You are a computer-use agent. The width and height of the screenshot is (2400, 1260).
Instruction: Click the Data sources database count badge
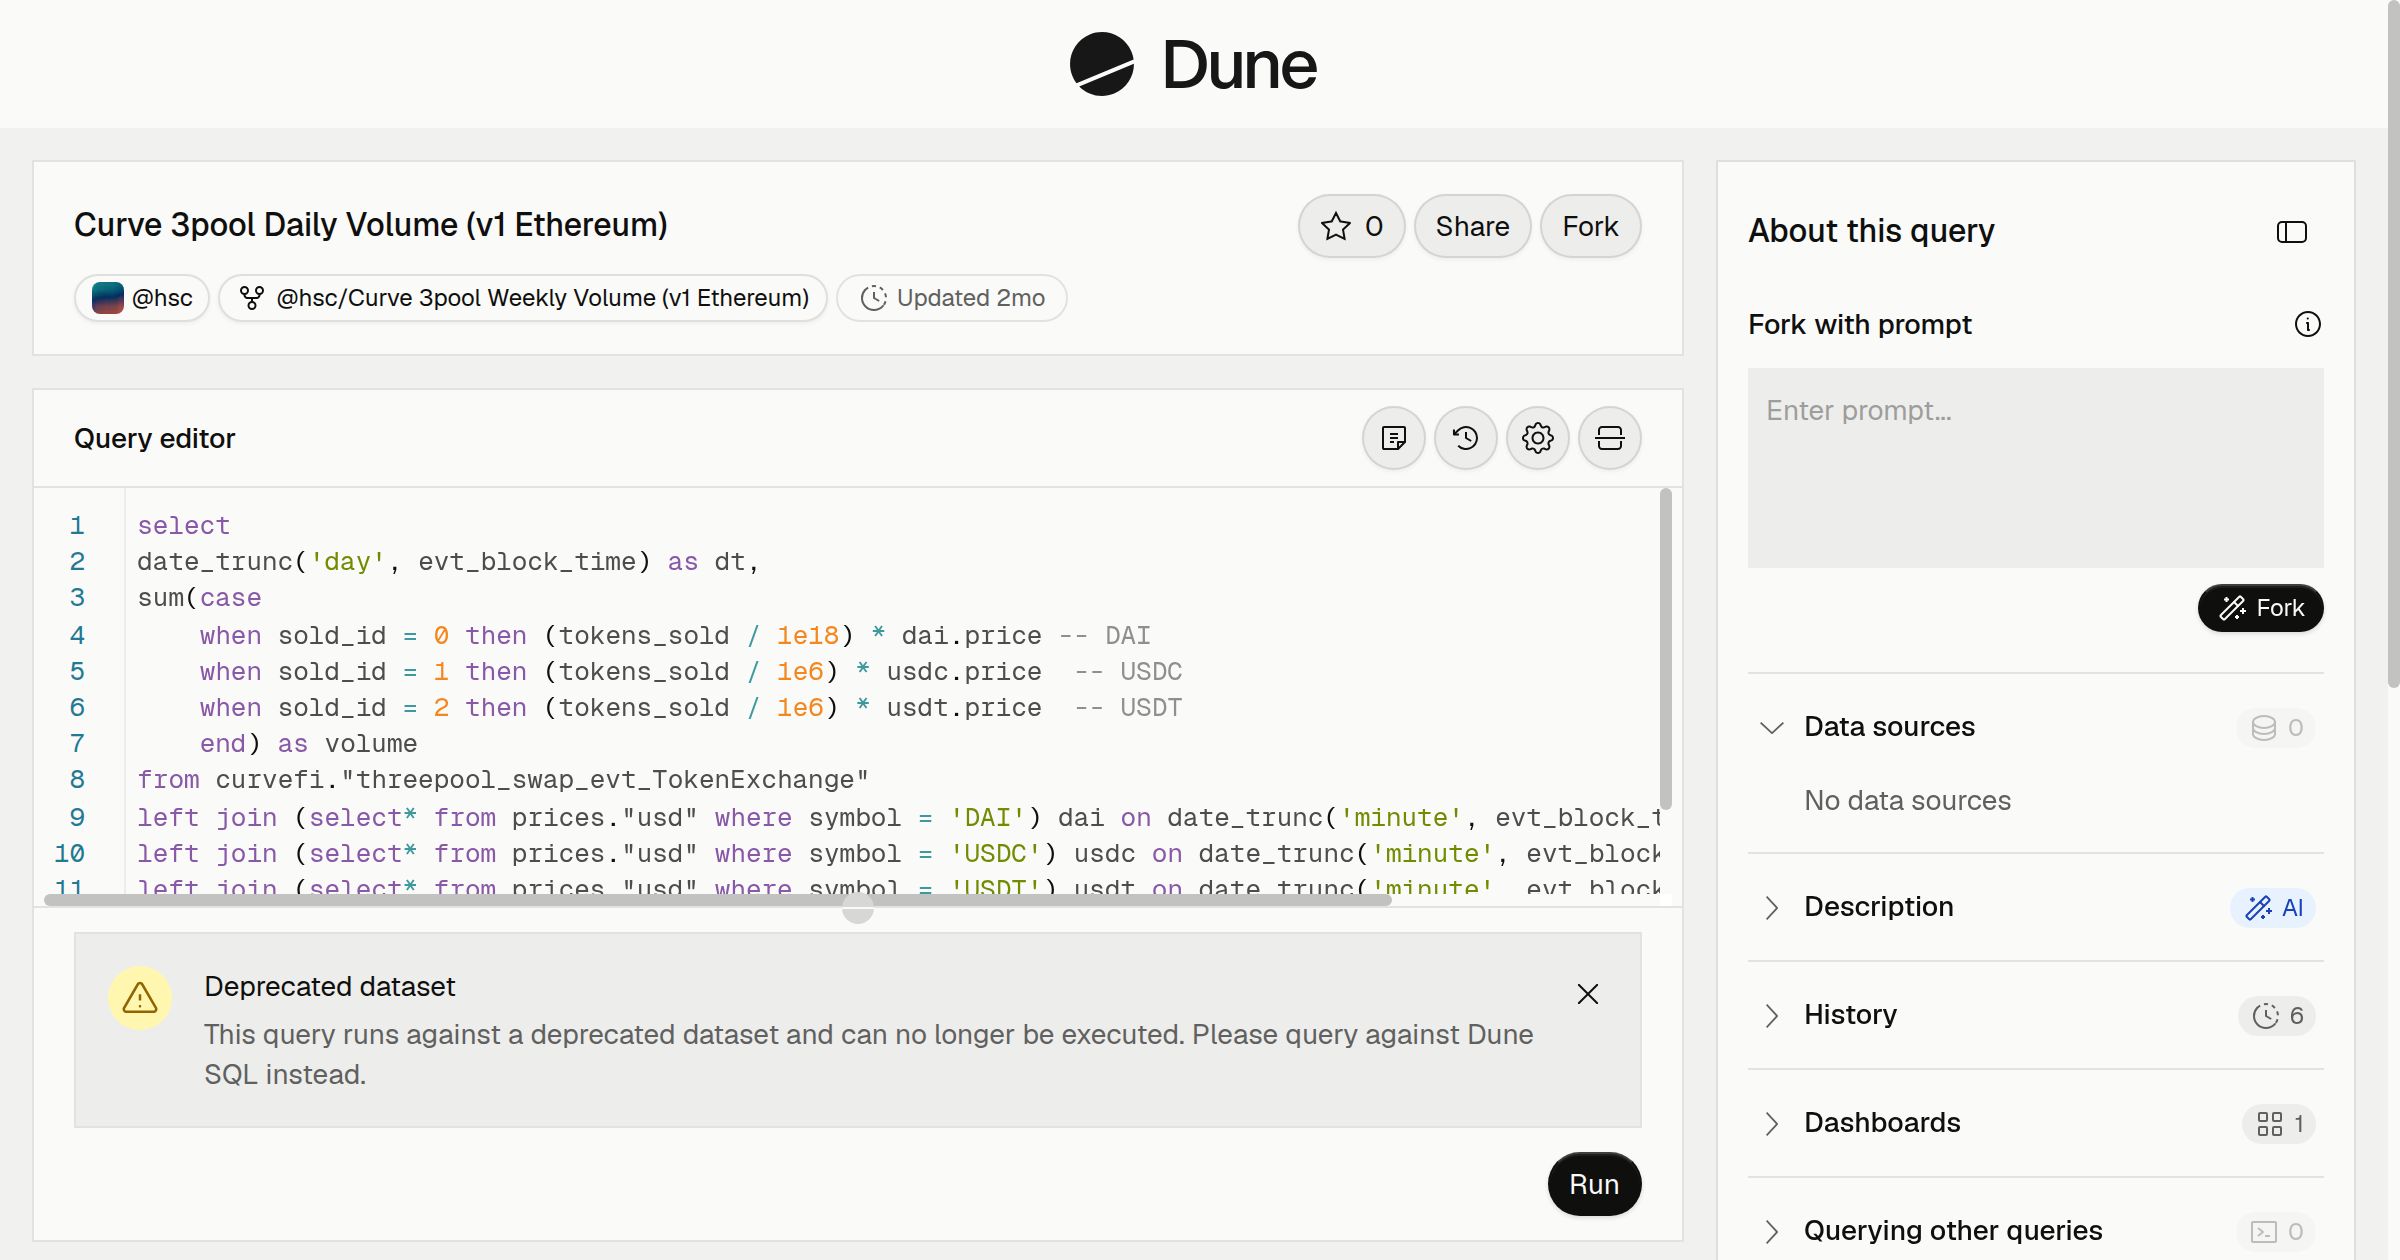click(2276, 728)
